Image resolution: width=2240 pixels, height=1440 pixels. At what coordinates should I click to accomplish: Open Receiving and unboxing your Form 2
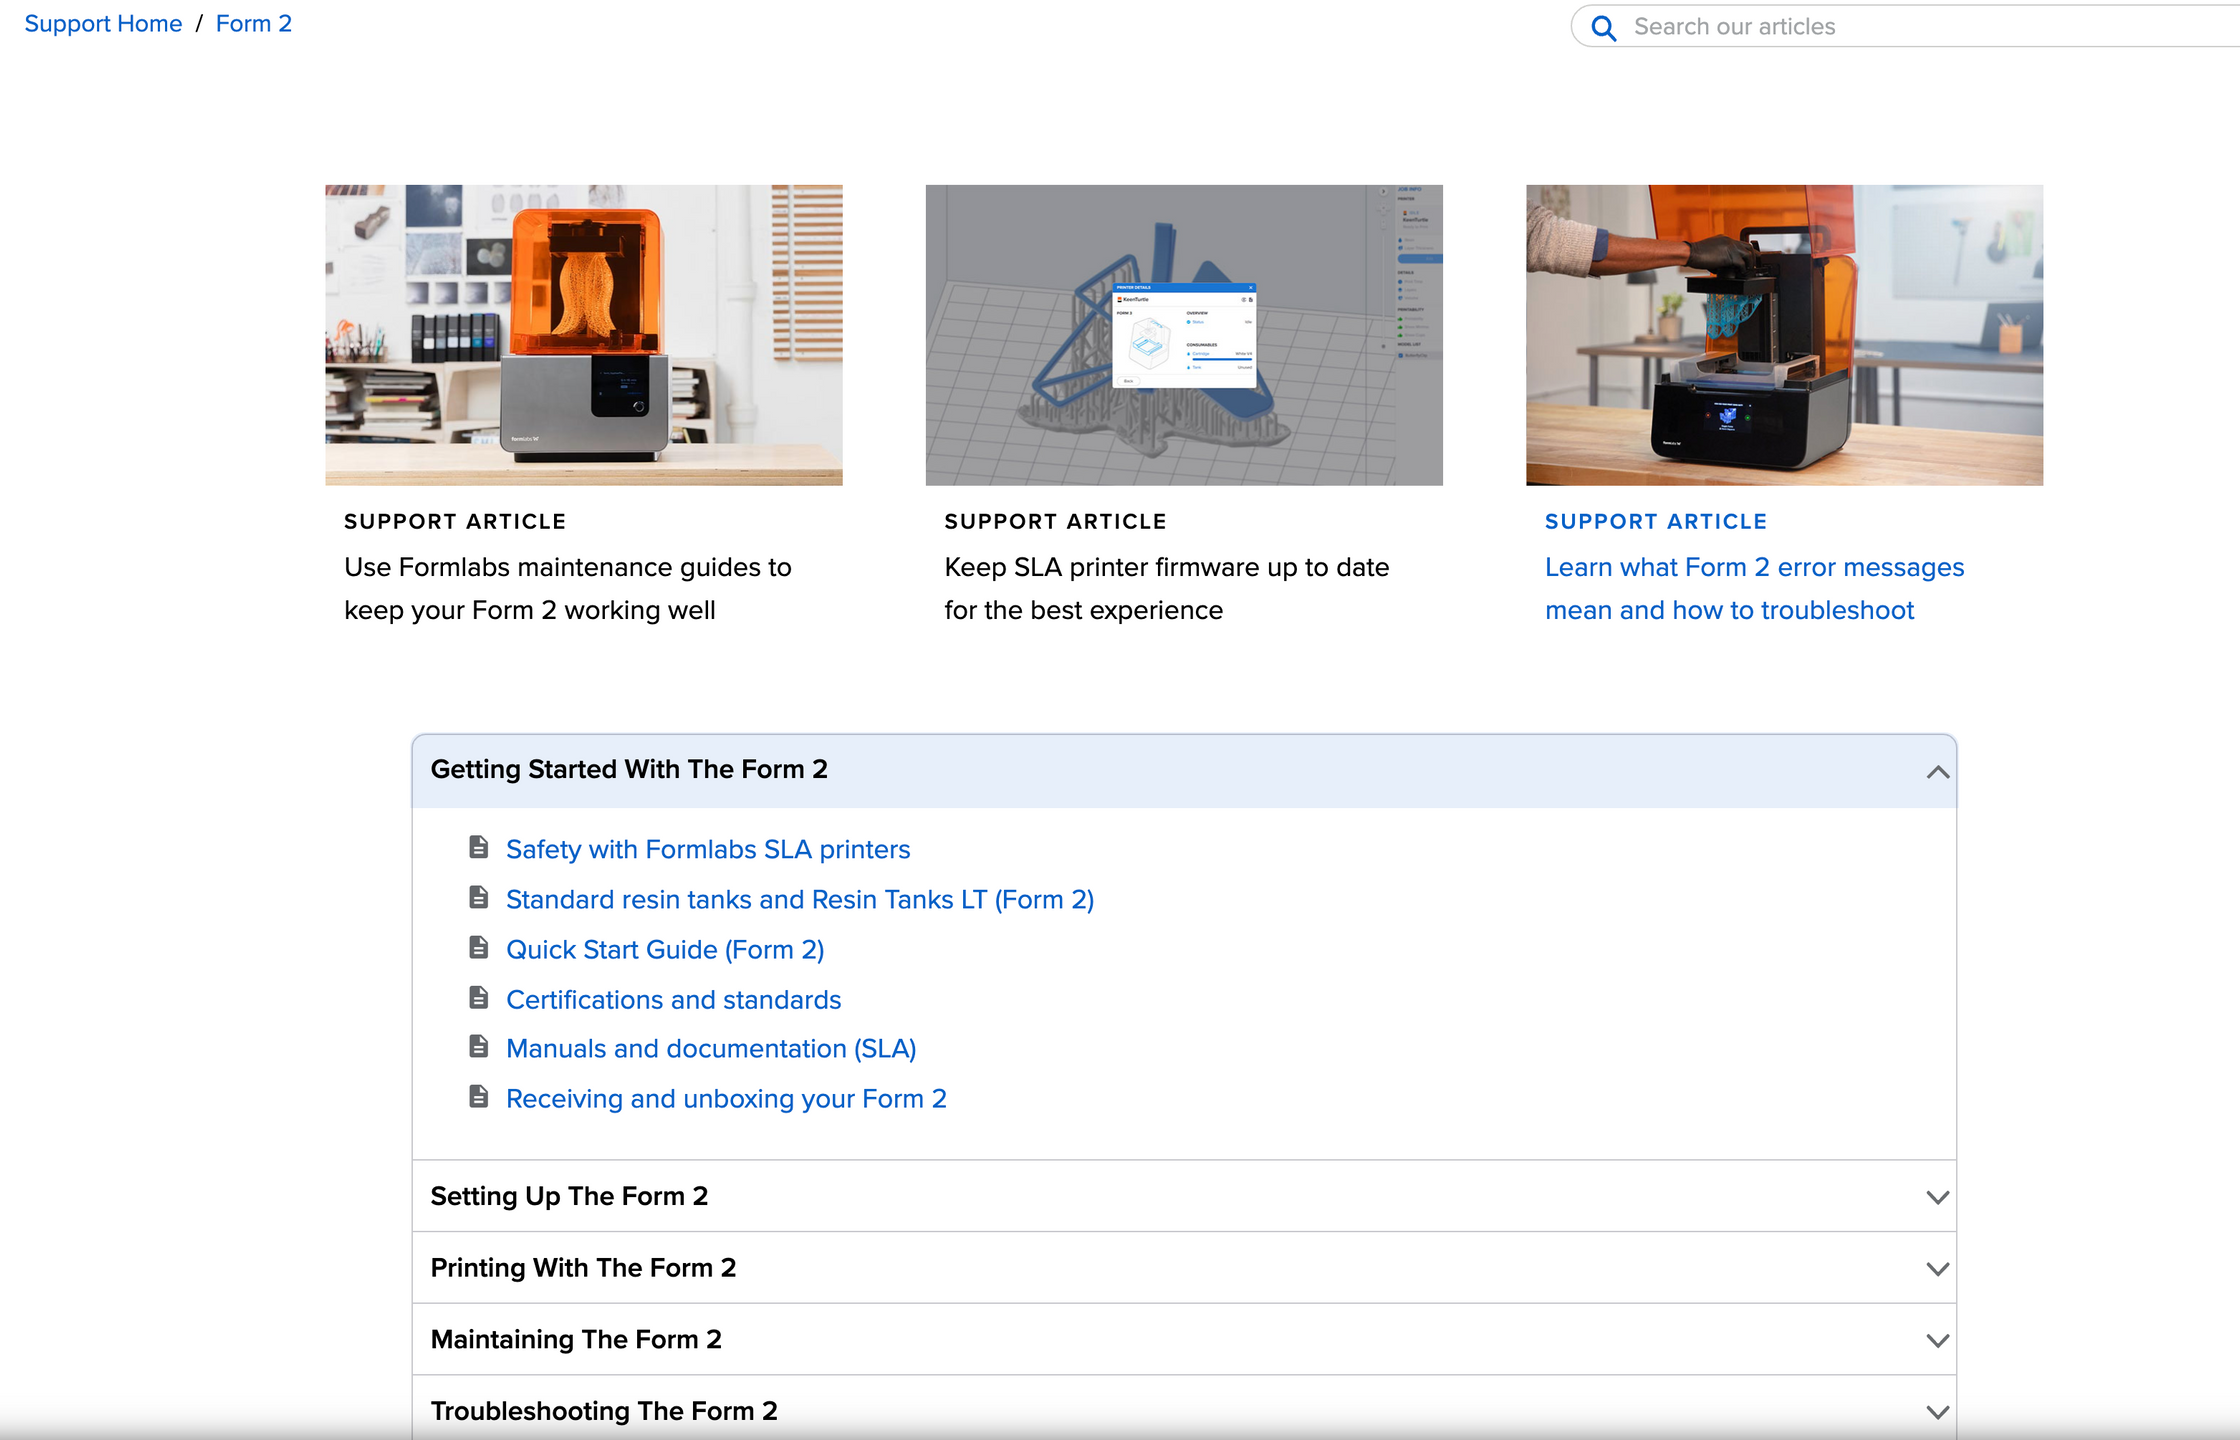[x=726, y=1098]
